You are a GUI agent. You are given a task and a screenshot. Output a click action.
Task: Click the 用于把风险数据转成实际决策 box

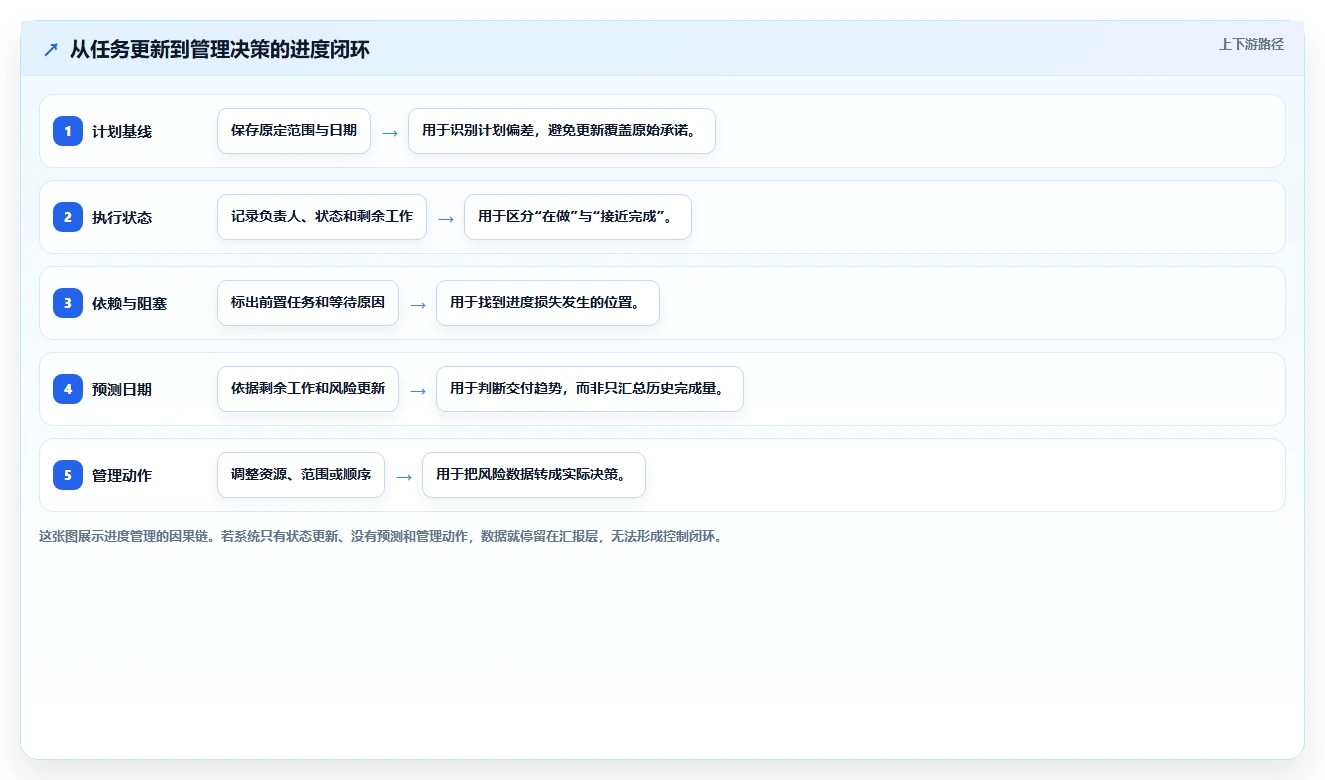pos(534,475)
